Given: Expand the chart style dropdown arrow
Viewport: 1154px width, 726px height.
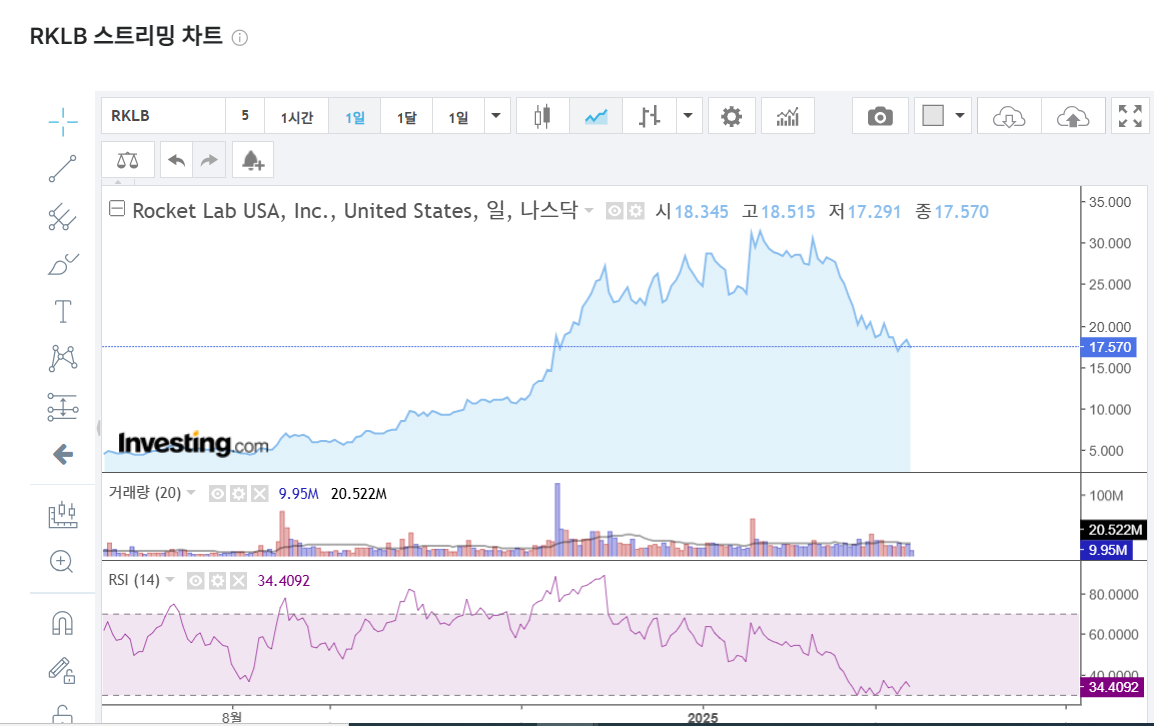Looking at the screenshot, I should tap(688, 116).
